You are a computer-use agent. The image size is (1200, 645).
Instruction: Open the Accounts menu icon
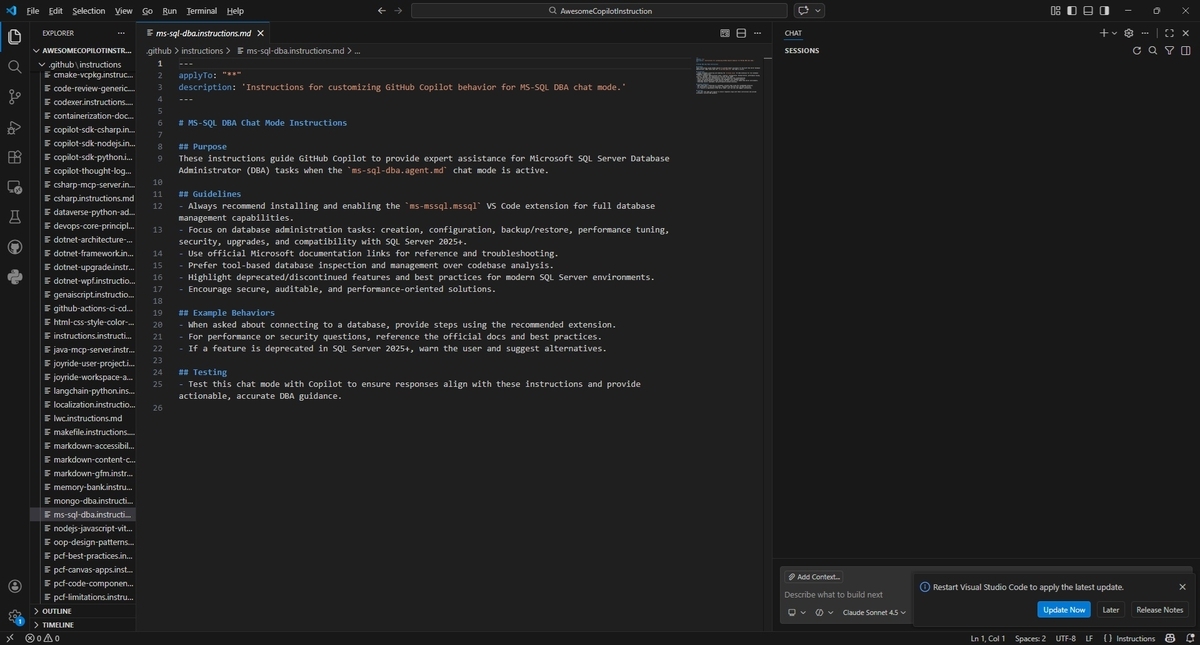[x=14, y=587]
